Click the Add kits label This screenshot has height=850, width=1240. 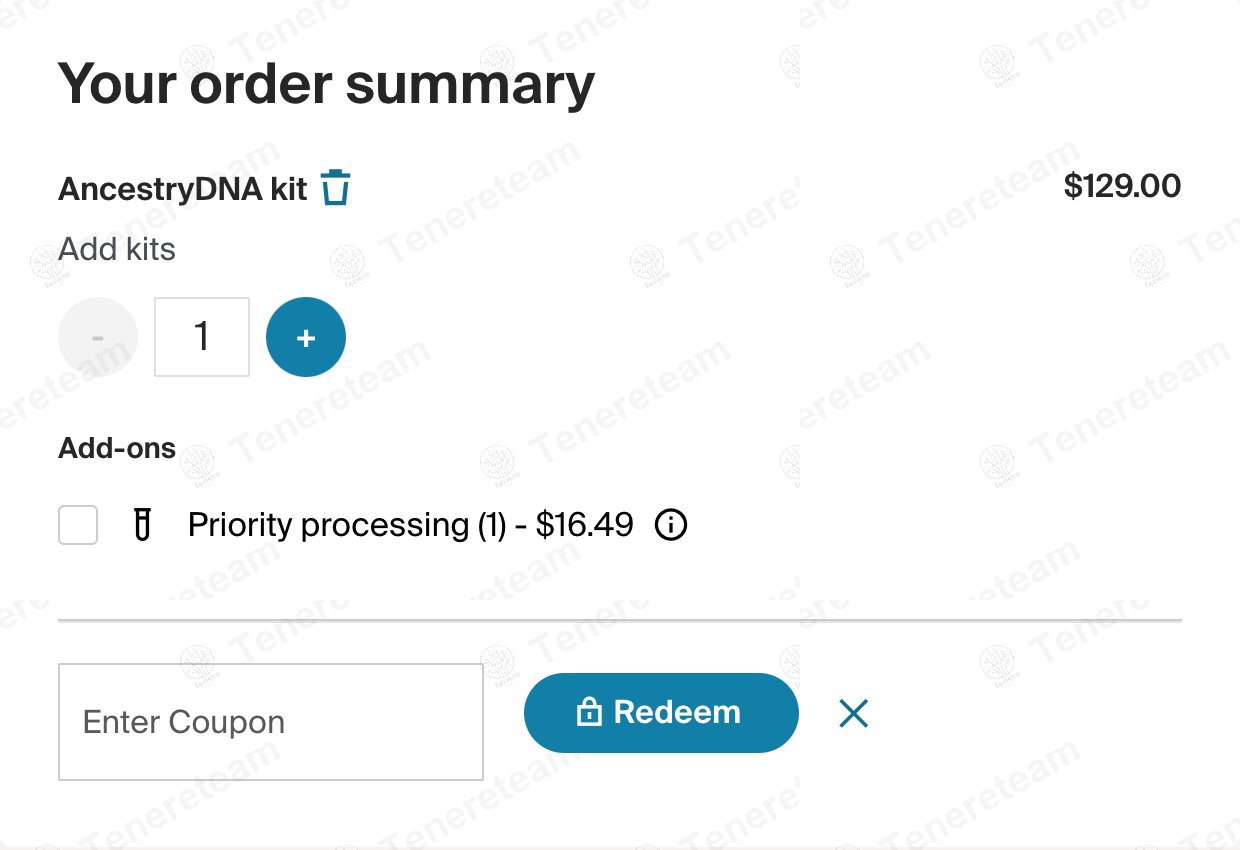point(117,249)
